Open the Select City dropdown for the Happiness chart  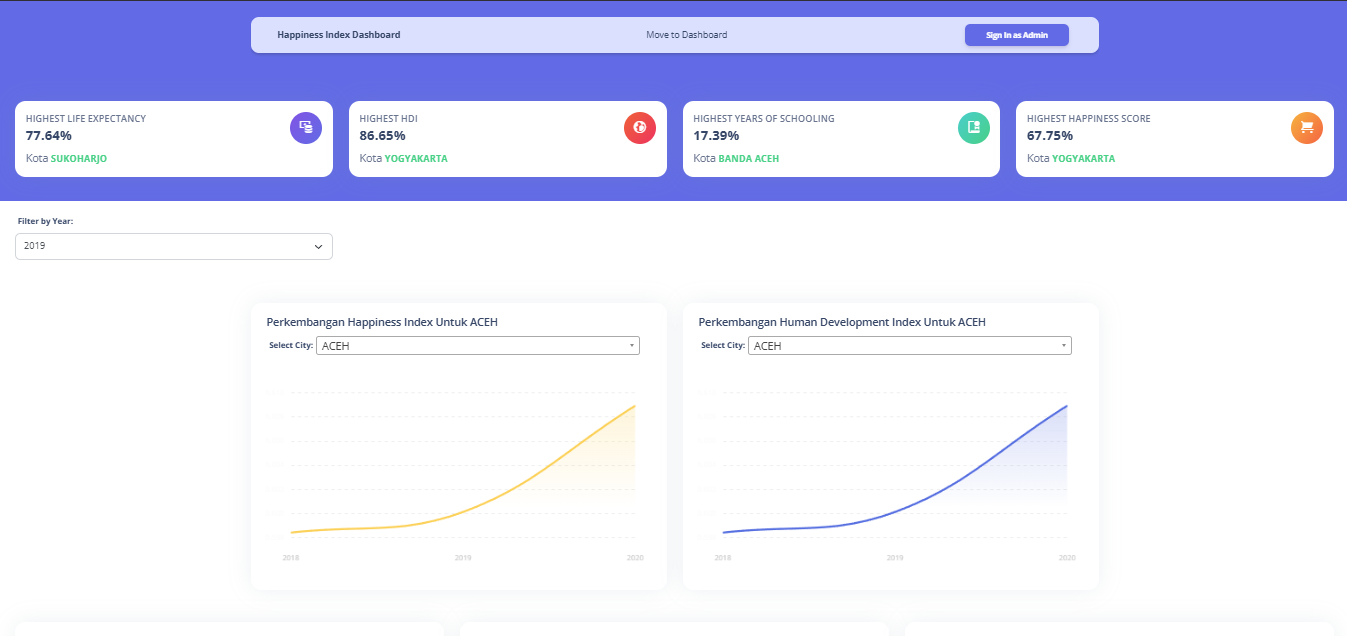[x=477, y=345]
